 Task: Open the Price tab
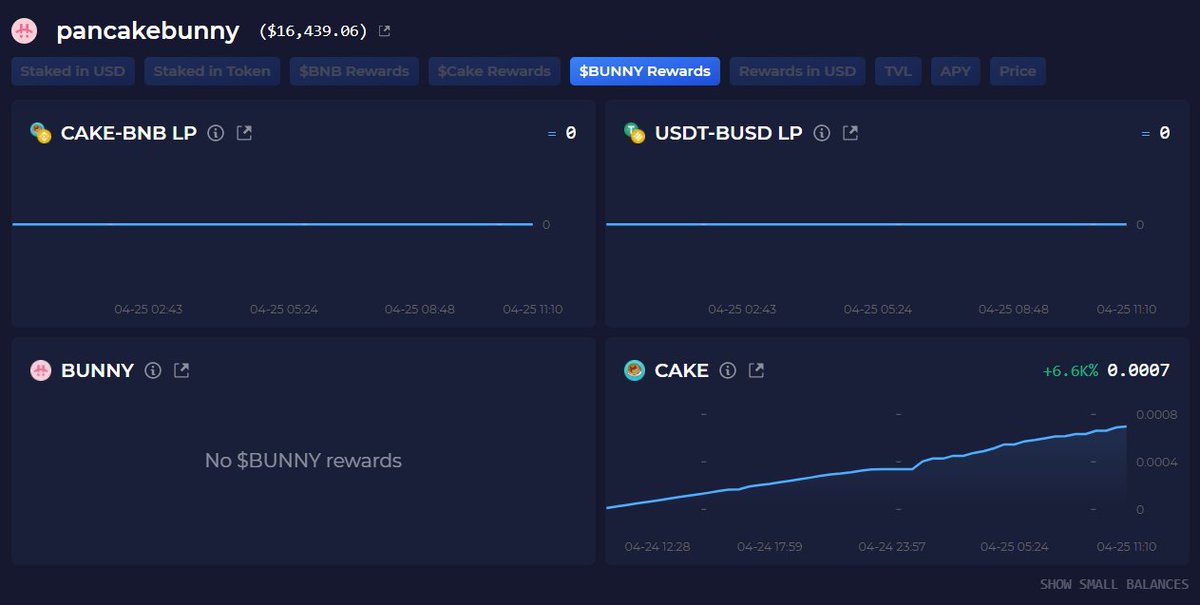click(x=1018, y=71)
